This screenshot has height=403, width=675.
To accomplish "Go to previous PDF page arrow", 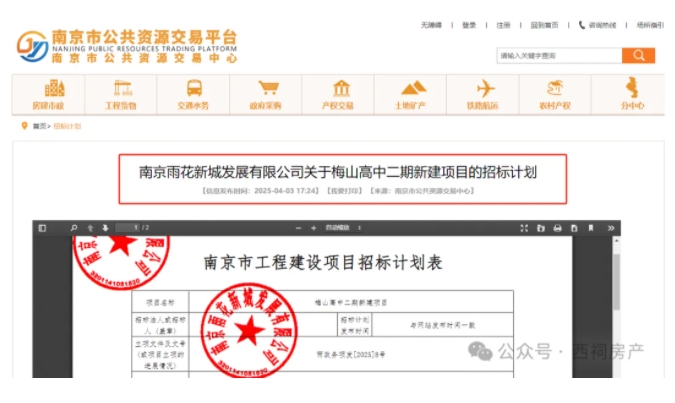I will [x=90, y=228].
